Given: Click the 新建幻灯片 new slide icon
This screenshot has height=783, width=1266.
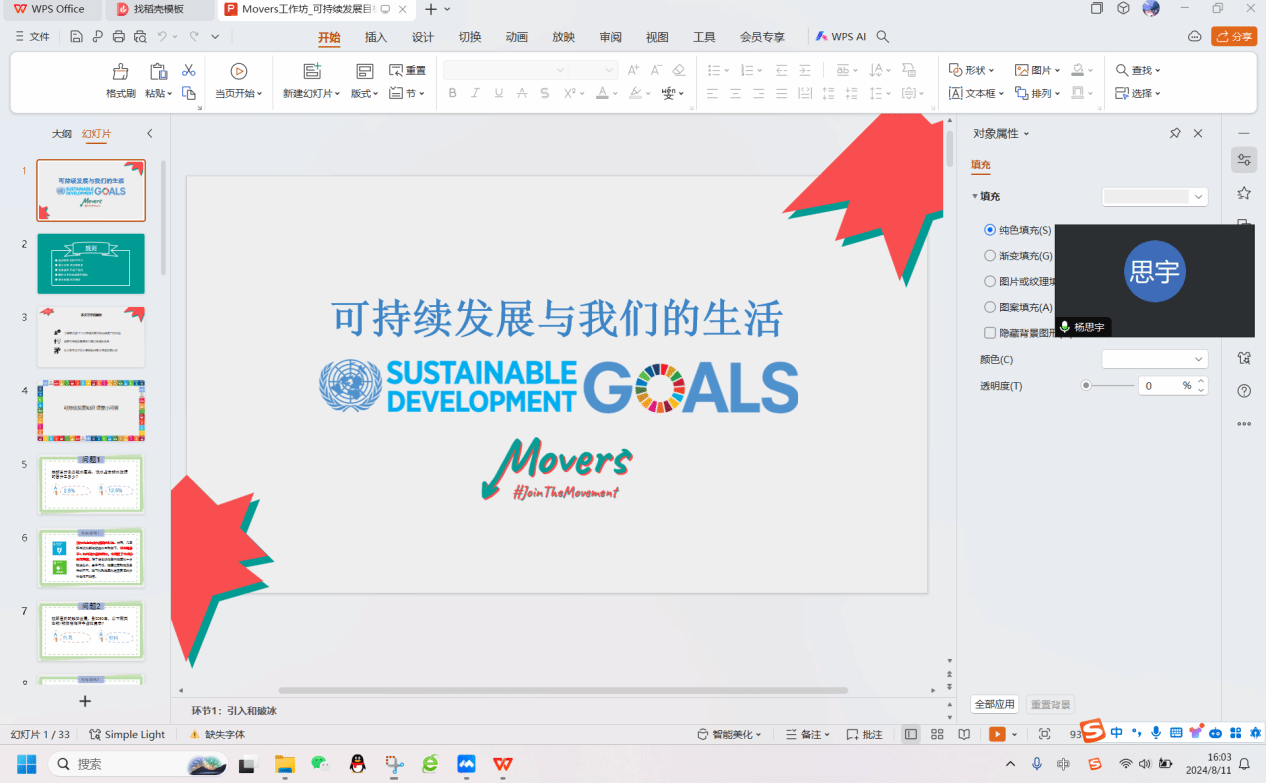Looking at the screenshot, I should point(312,71).
